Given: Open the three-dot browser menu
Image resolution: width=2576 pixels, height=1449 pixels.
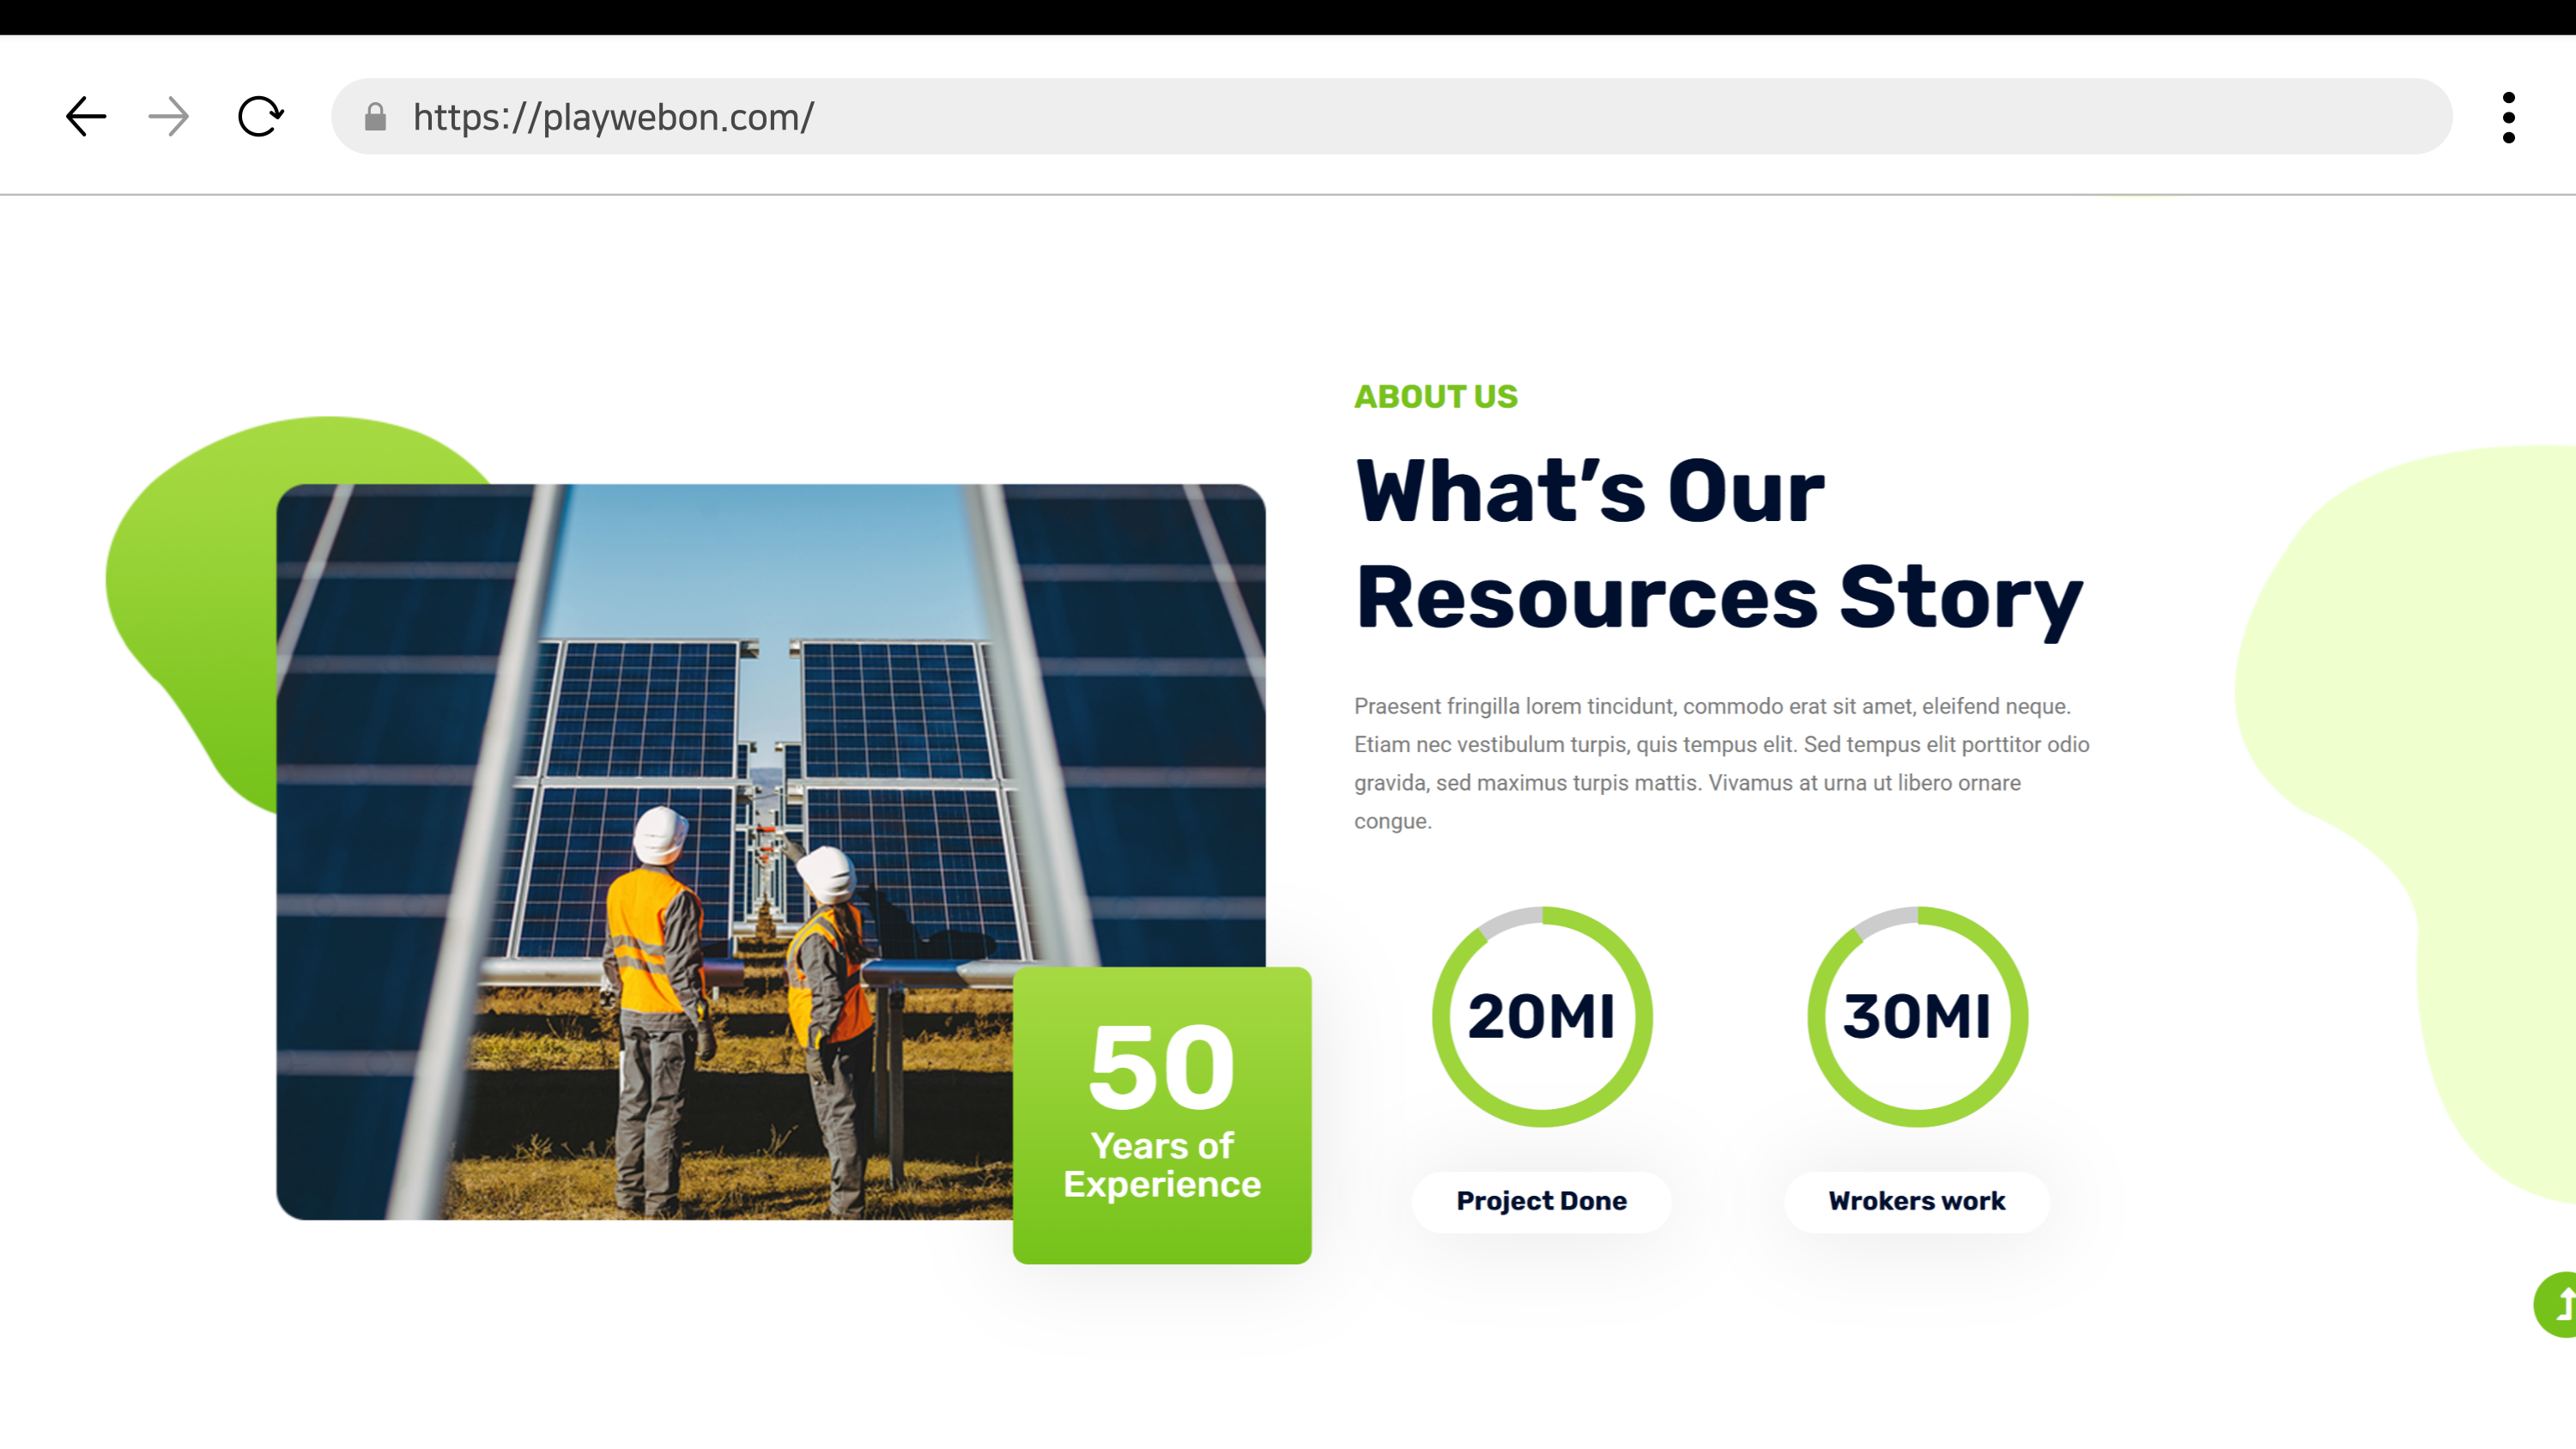Looking at the screenshot, I should 2508,117.
